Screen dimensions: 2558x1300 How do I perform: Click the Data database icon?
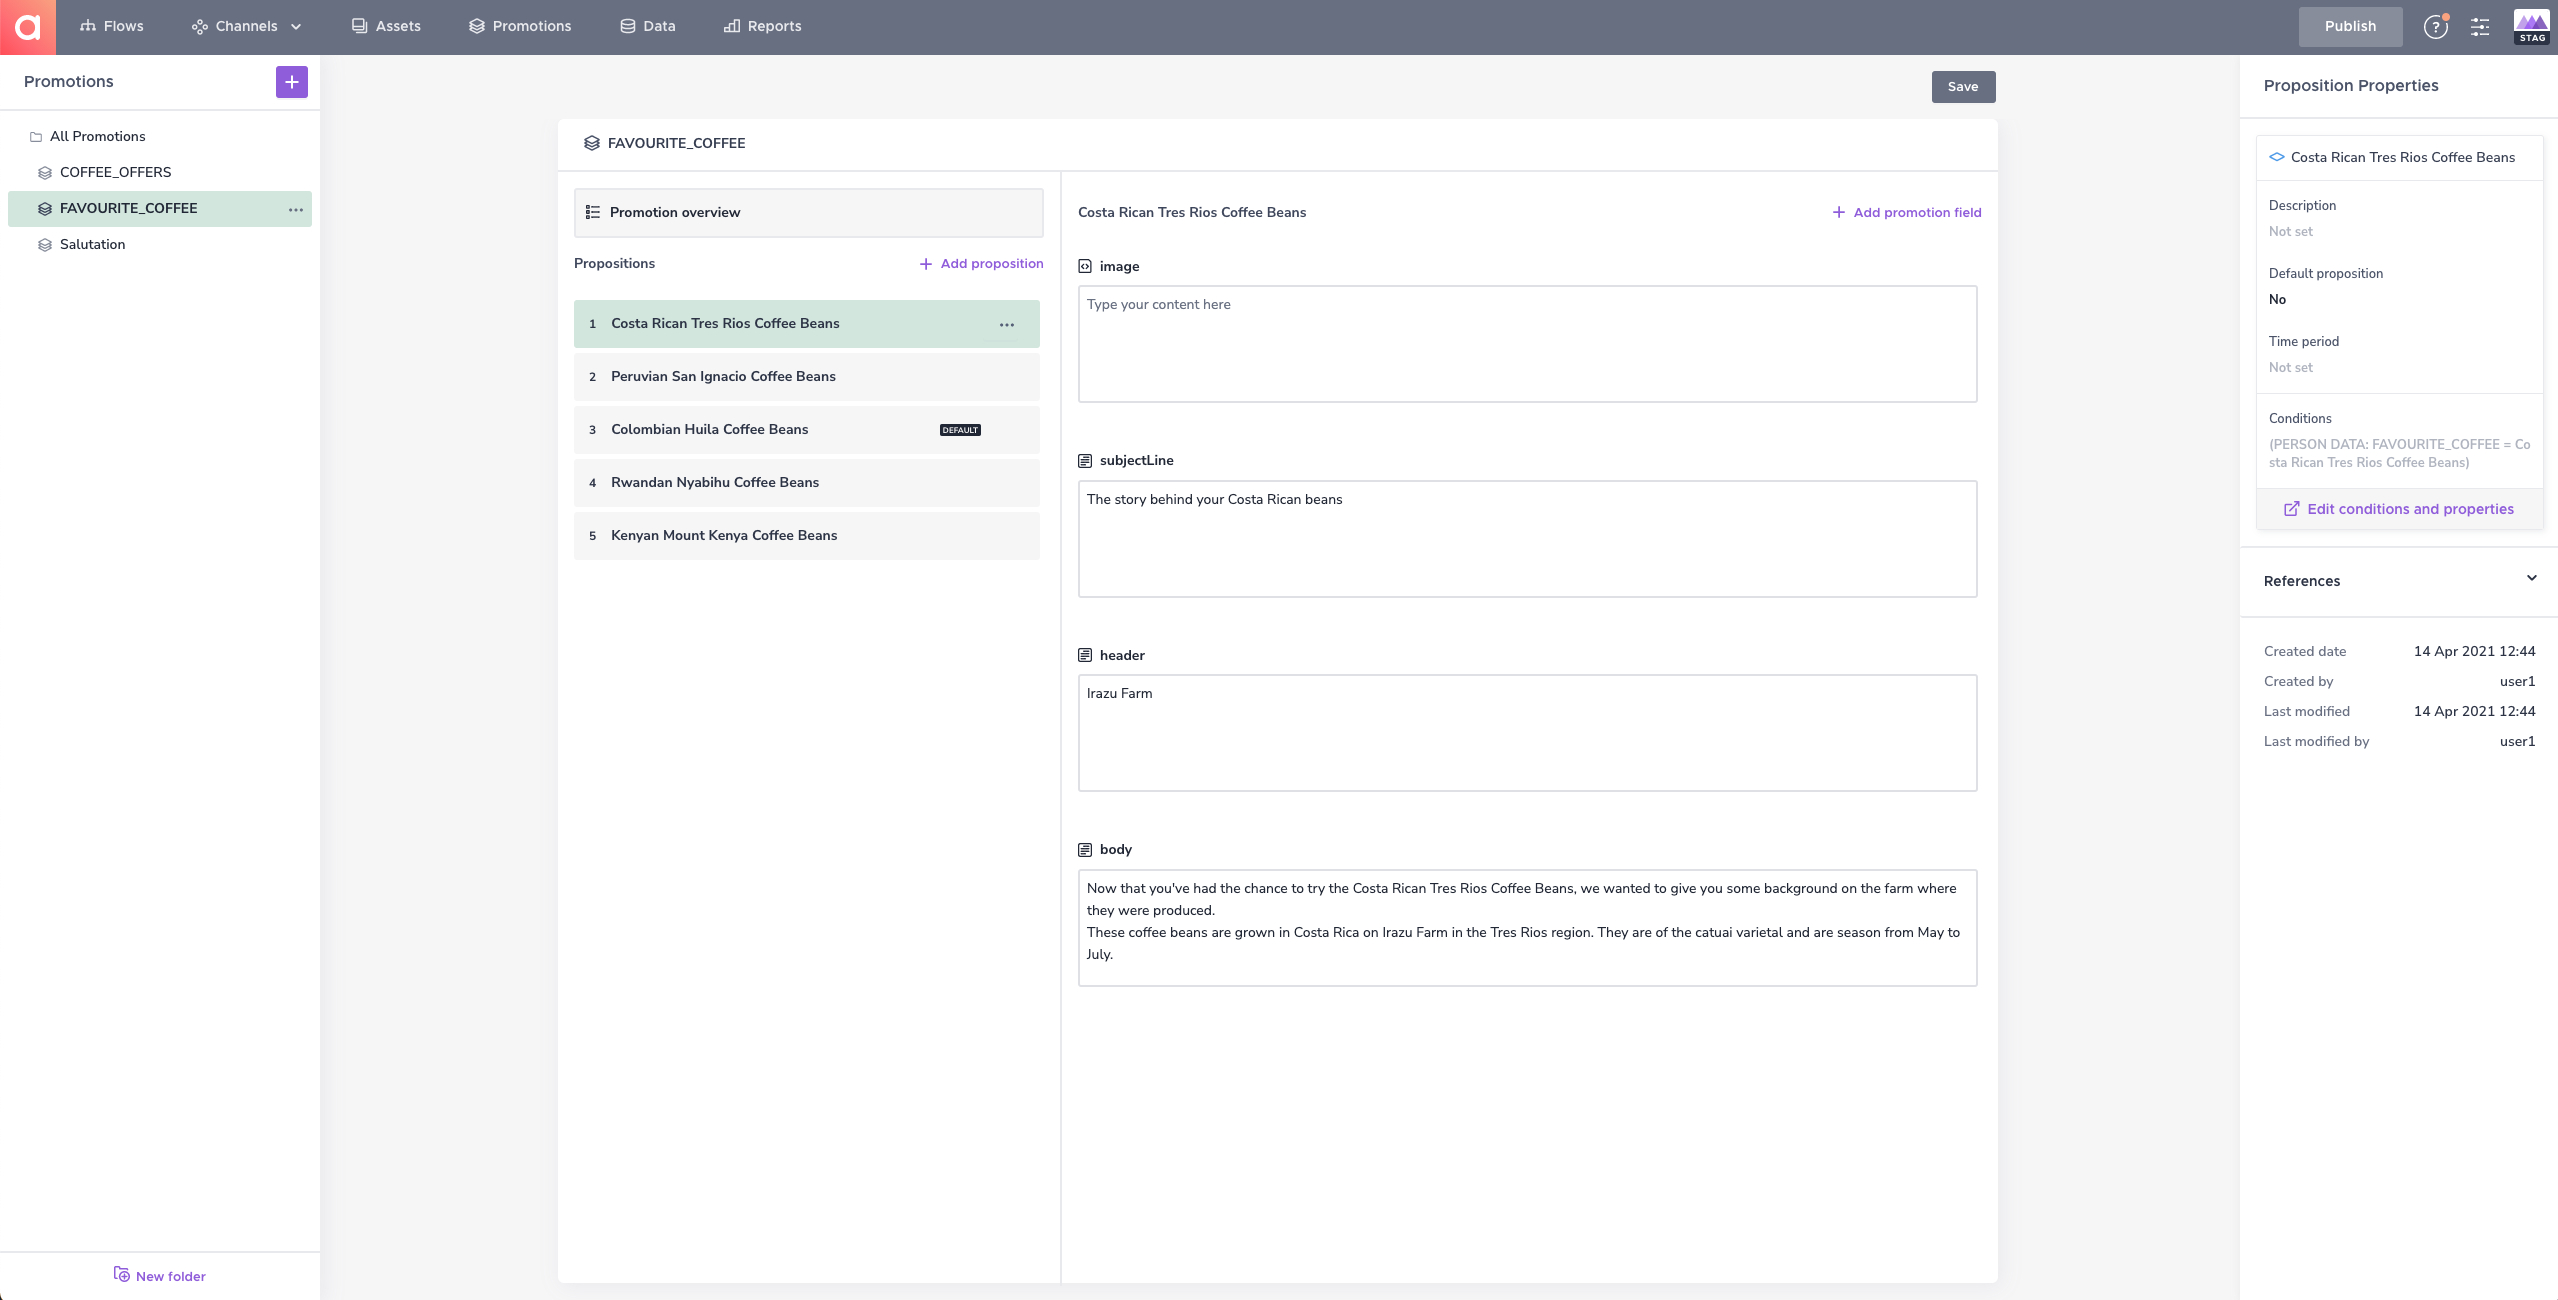[x=628, y=26]
